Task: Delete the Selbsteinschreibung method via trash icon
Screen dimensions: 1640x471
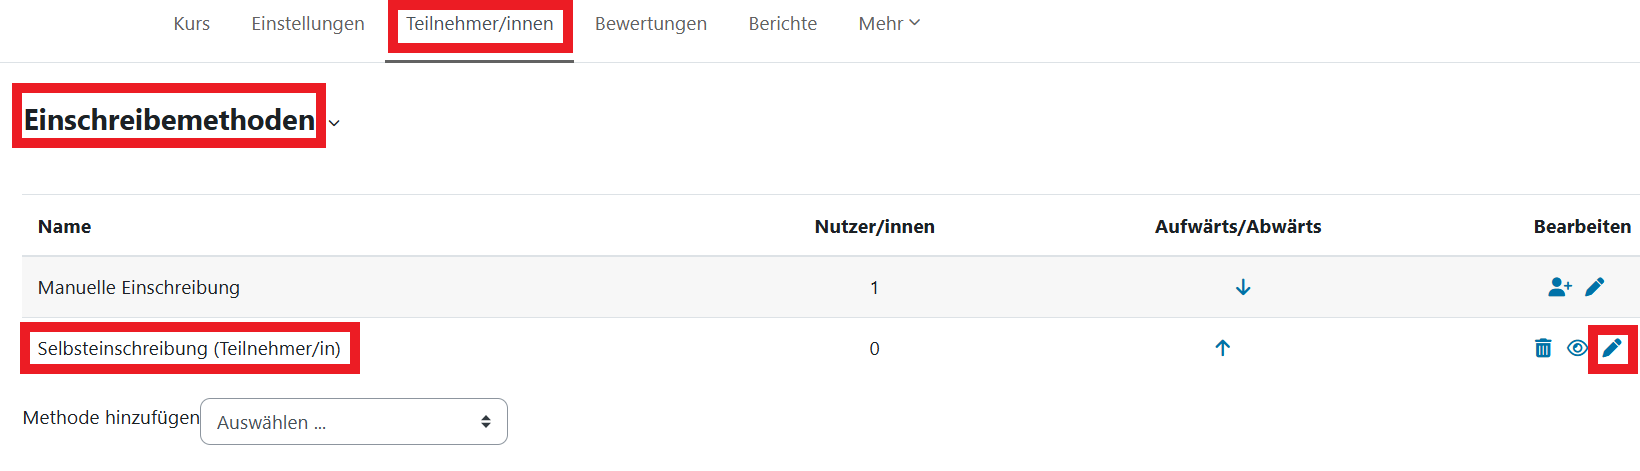Action: 1543,348
